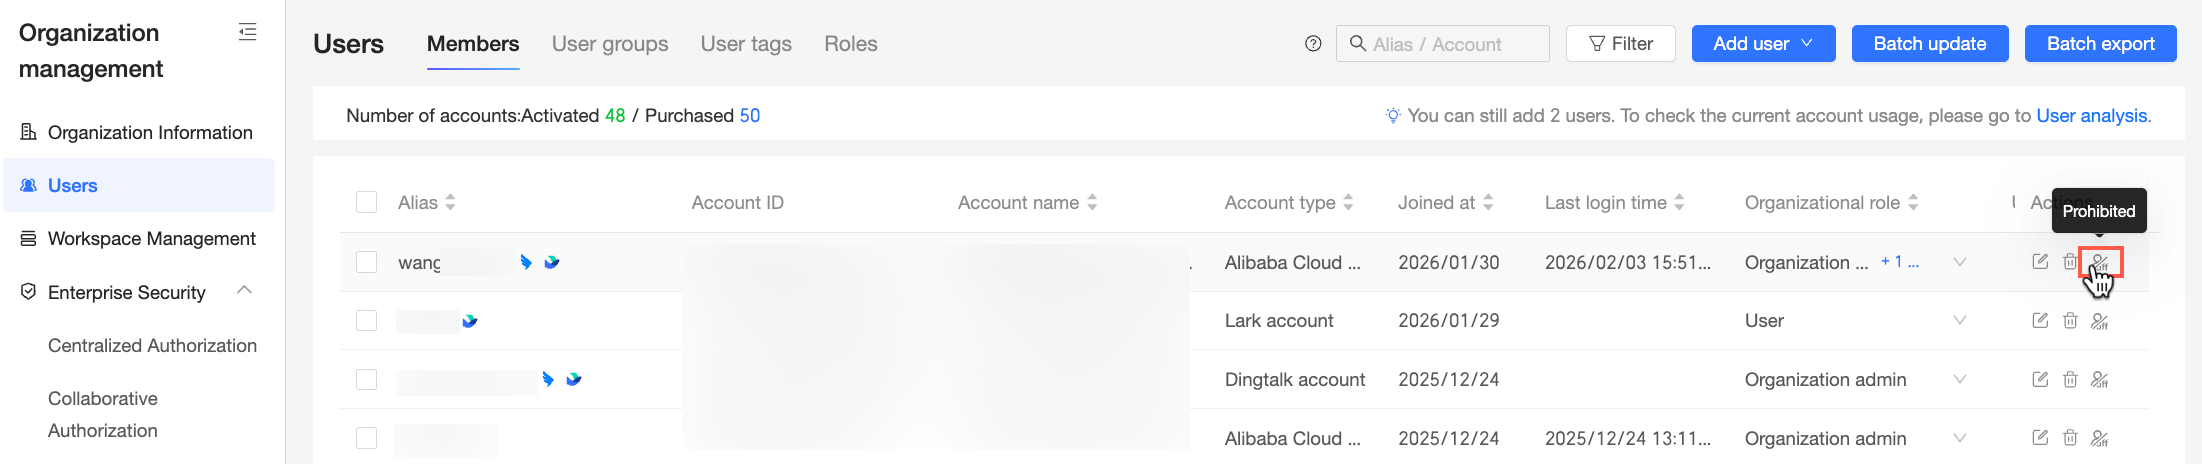Screen dimensions: 2202x464
Task: Open Workspace Management in the sidebar
Action: (x=151, y=239)
